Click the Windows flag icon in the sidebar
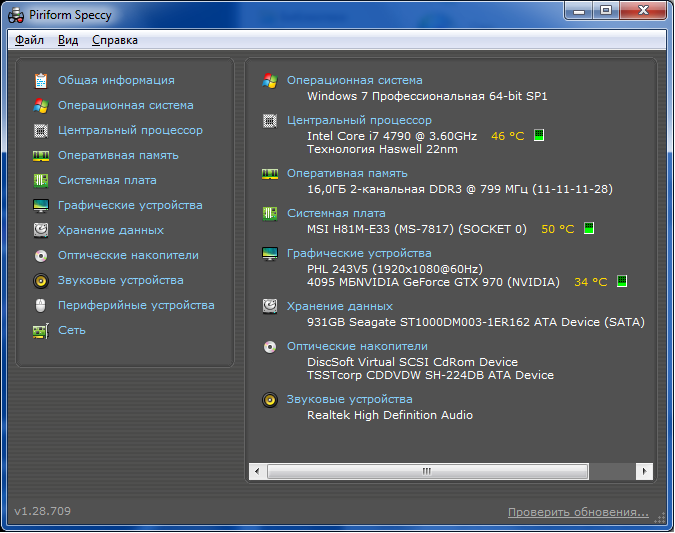The height and width of the screenshot is (533, 675). point(41,105)
